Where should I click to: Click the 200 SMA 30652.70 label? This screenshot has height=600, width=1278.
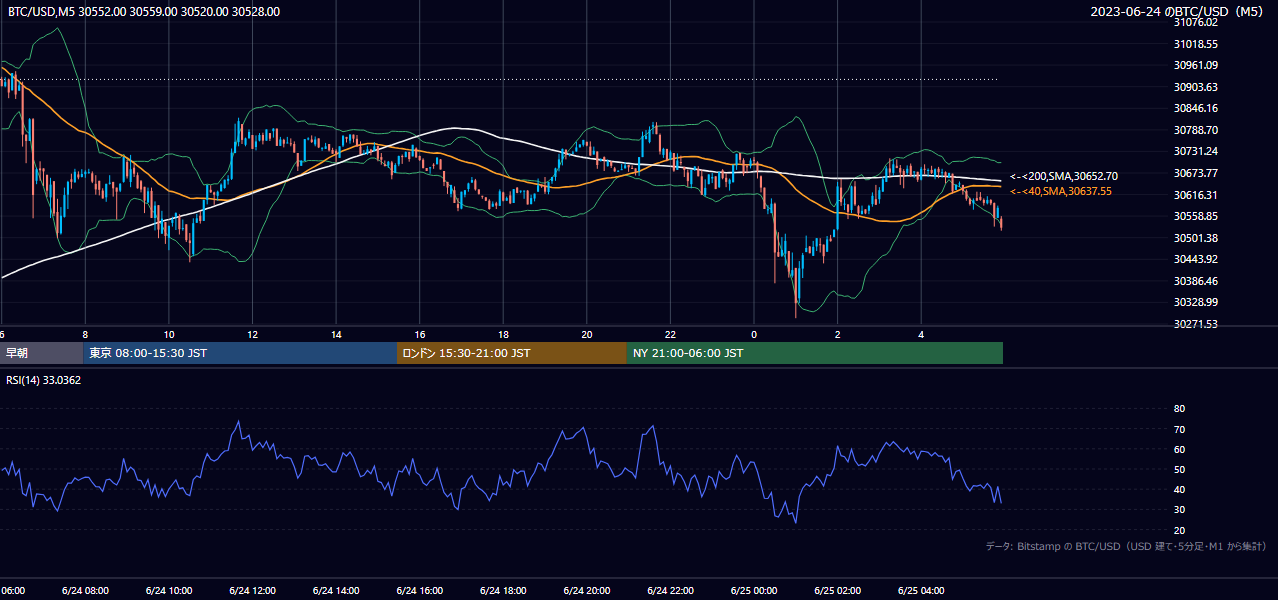pyautogui.click(x=1064, y=176)
